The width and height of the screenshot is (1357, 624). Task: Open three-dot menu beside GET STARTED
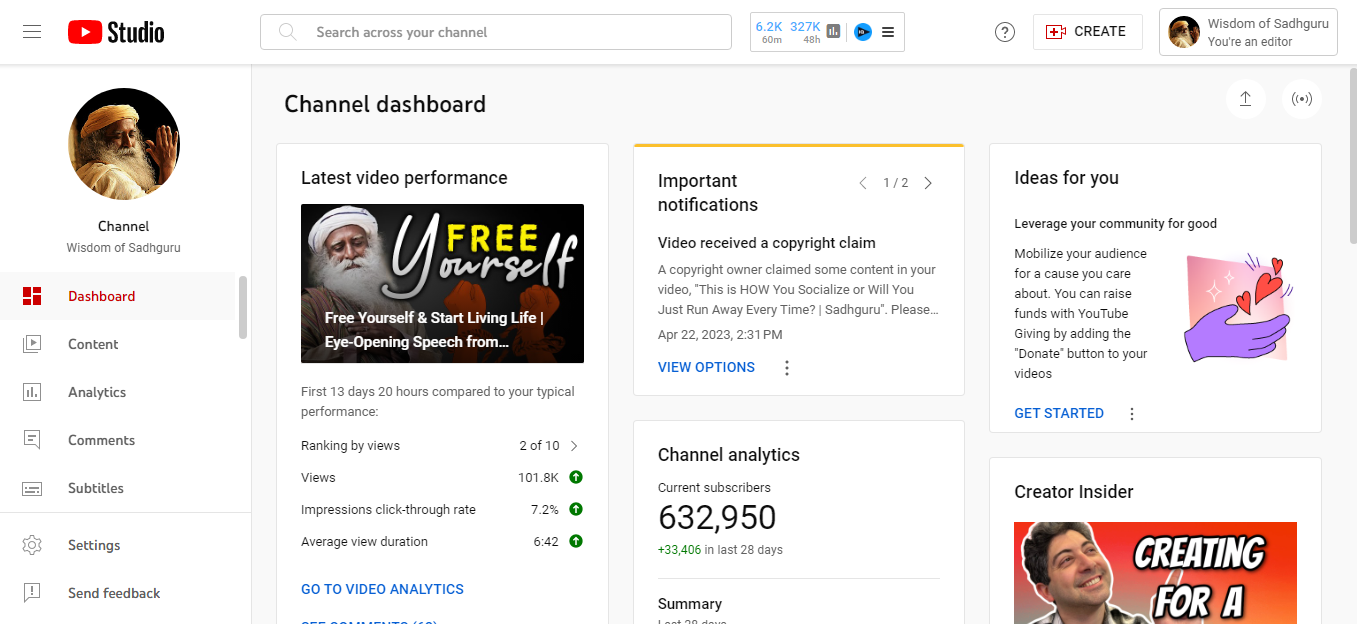tap(1132, 414)
